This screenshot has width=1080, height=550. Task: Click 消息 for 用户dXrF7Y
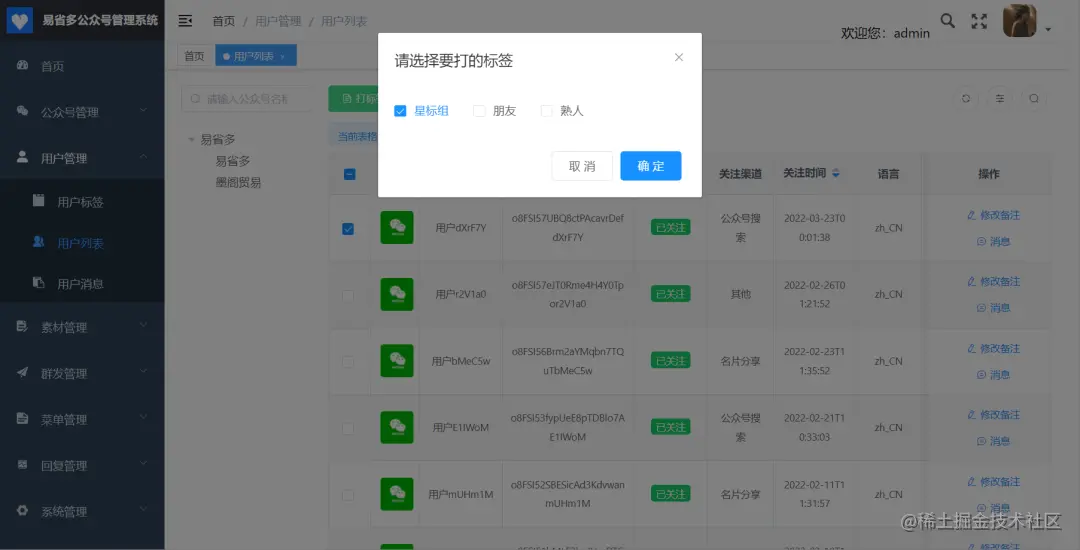993,242
